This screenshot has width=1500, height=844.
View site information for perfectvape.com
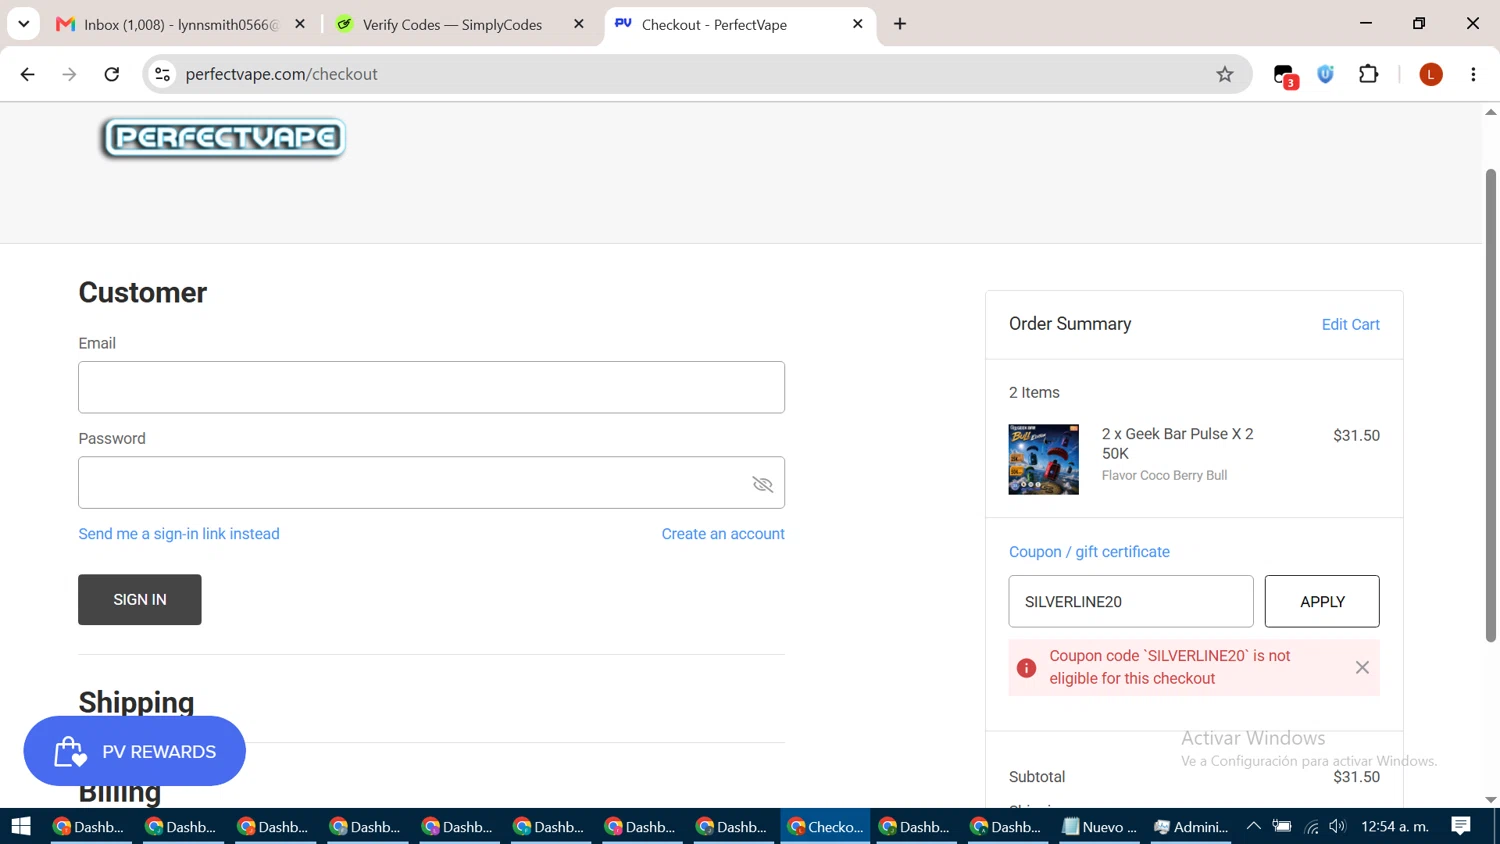[x=162, y=74]
